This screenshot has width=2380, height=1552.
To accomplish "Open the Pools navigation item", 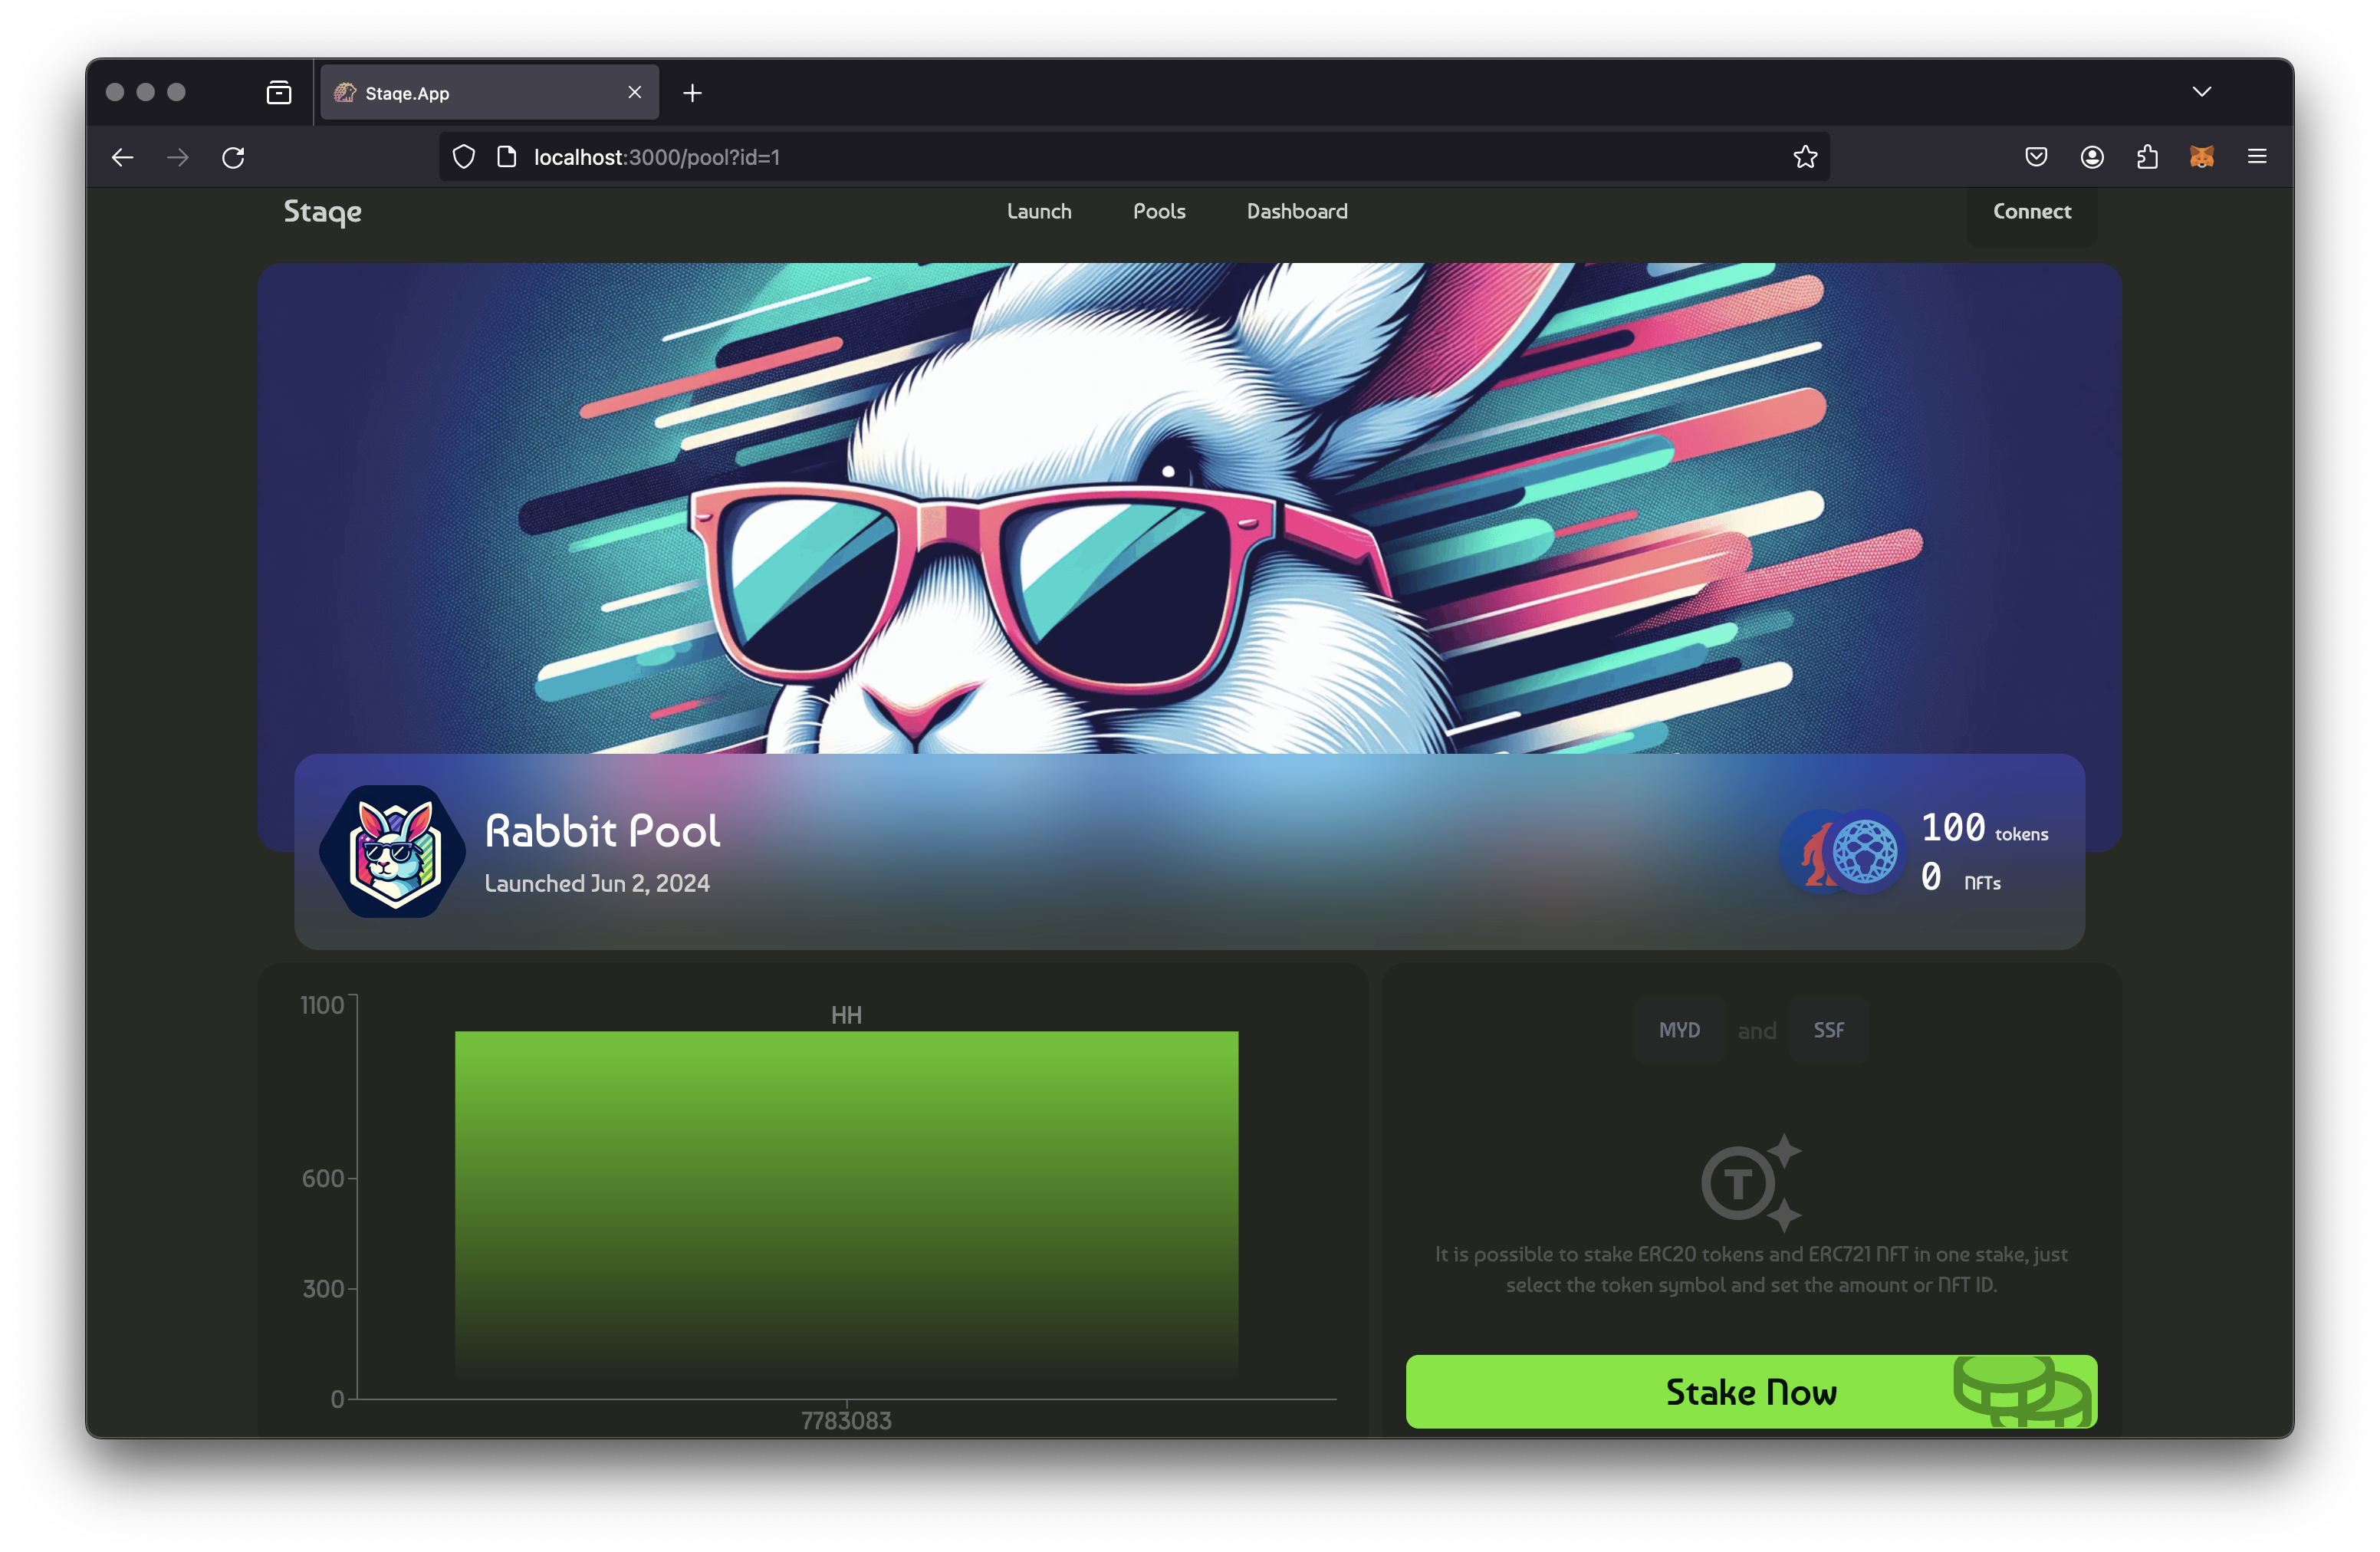I will 1159,211.
